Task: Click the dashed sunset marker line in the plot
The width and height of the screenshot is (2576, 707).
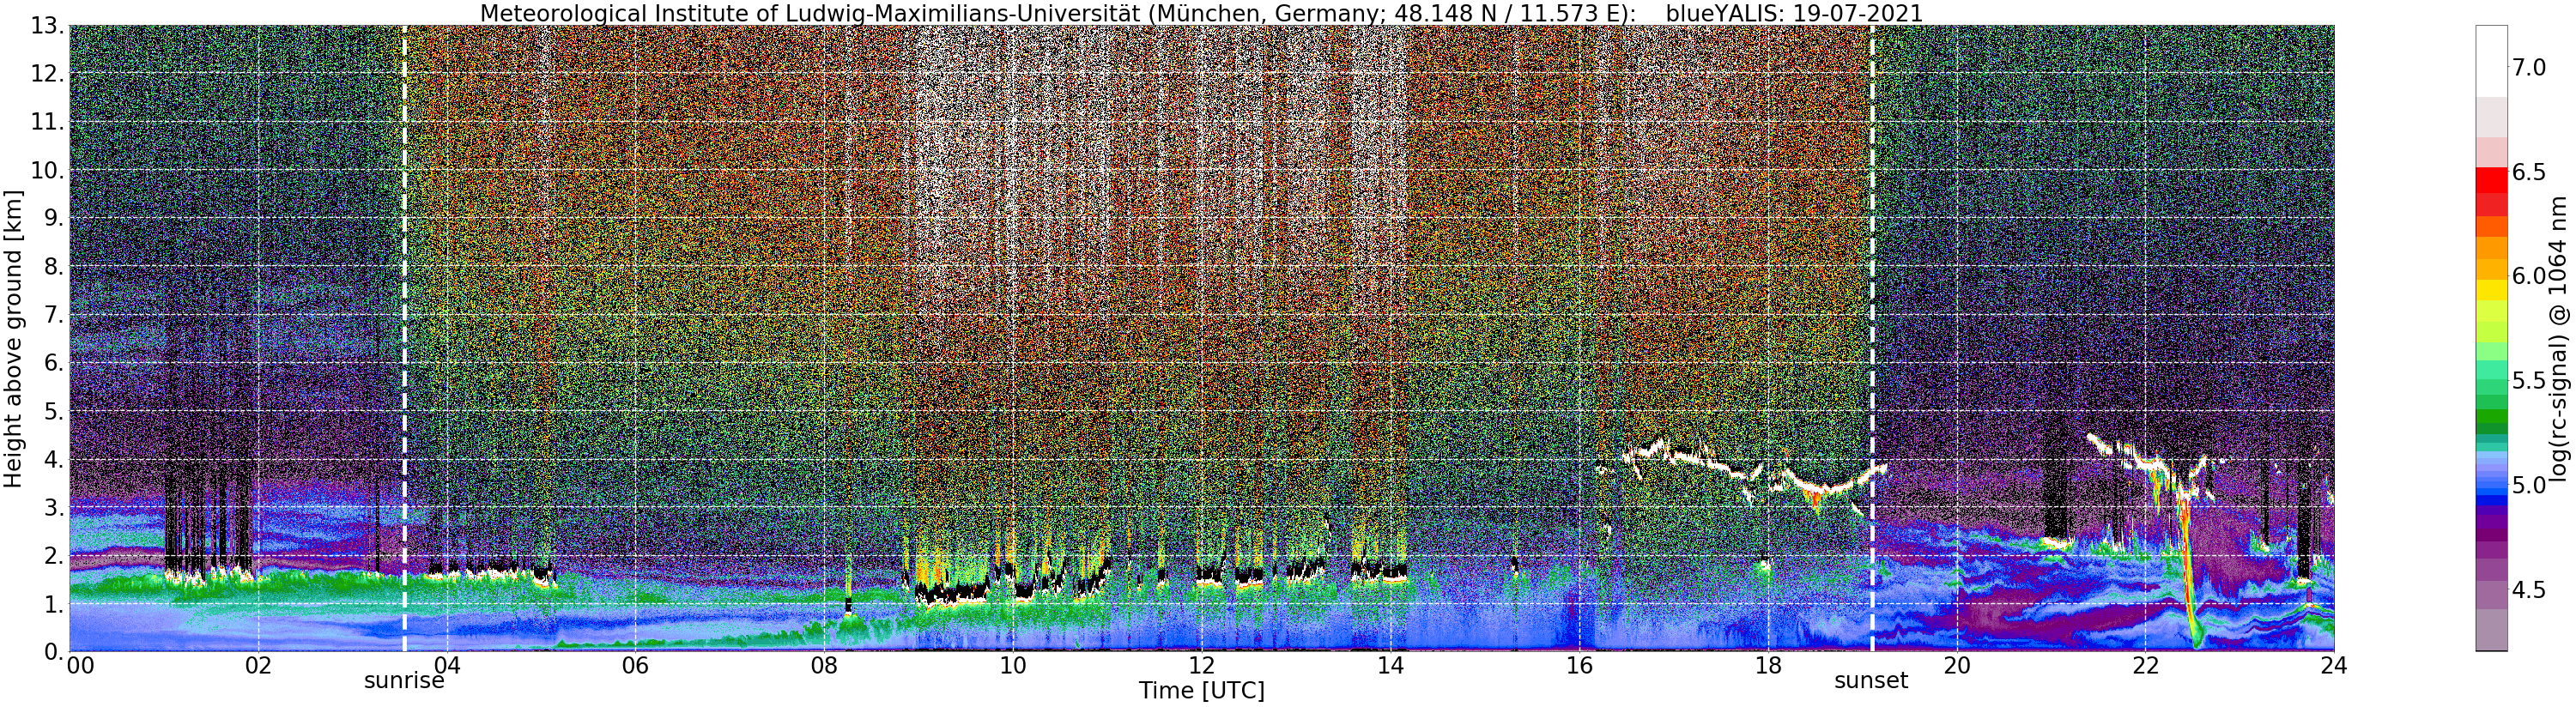Action: [1871, 338]
